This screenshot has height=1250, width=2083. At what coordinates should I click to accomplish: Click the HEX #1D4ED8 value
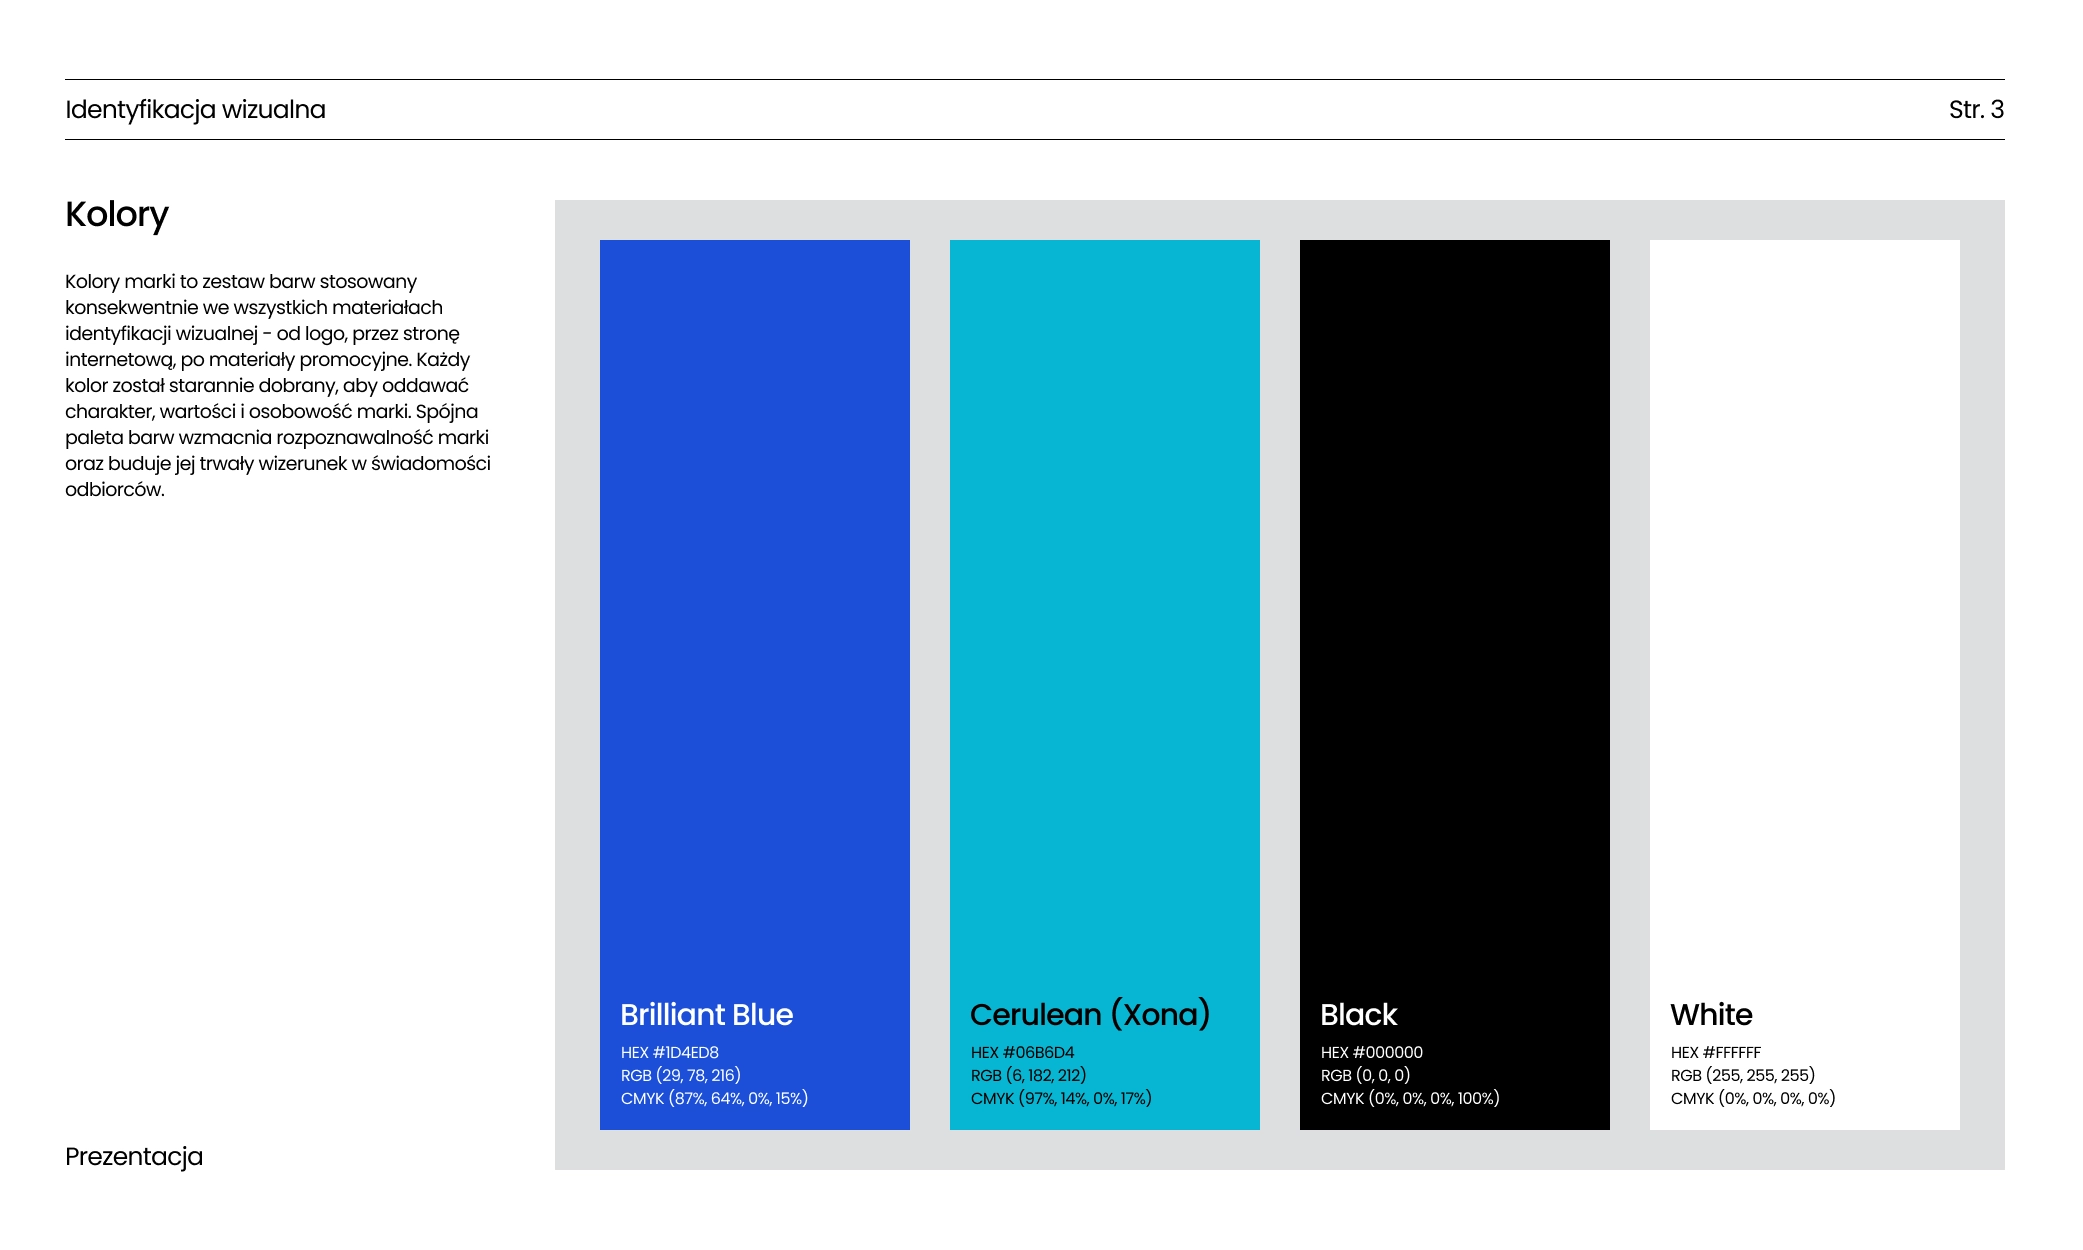pyautogui.click(x=669, y=1052)
